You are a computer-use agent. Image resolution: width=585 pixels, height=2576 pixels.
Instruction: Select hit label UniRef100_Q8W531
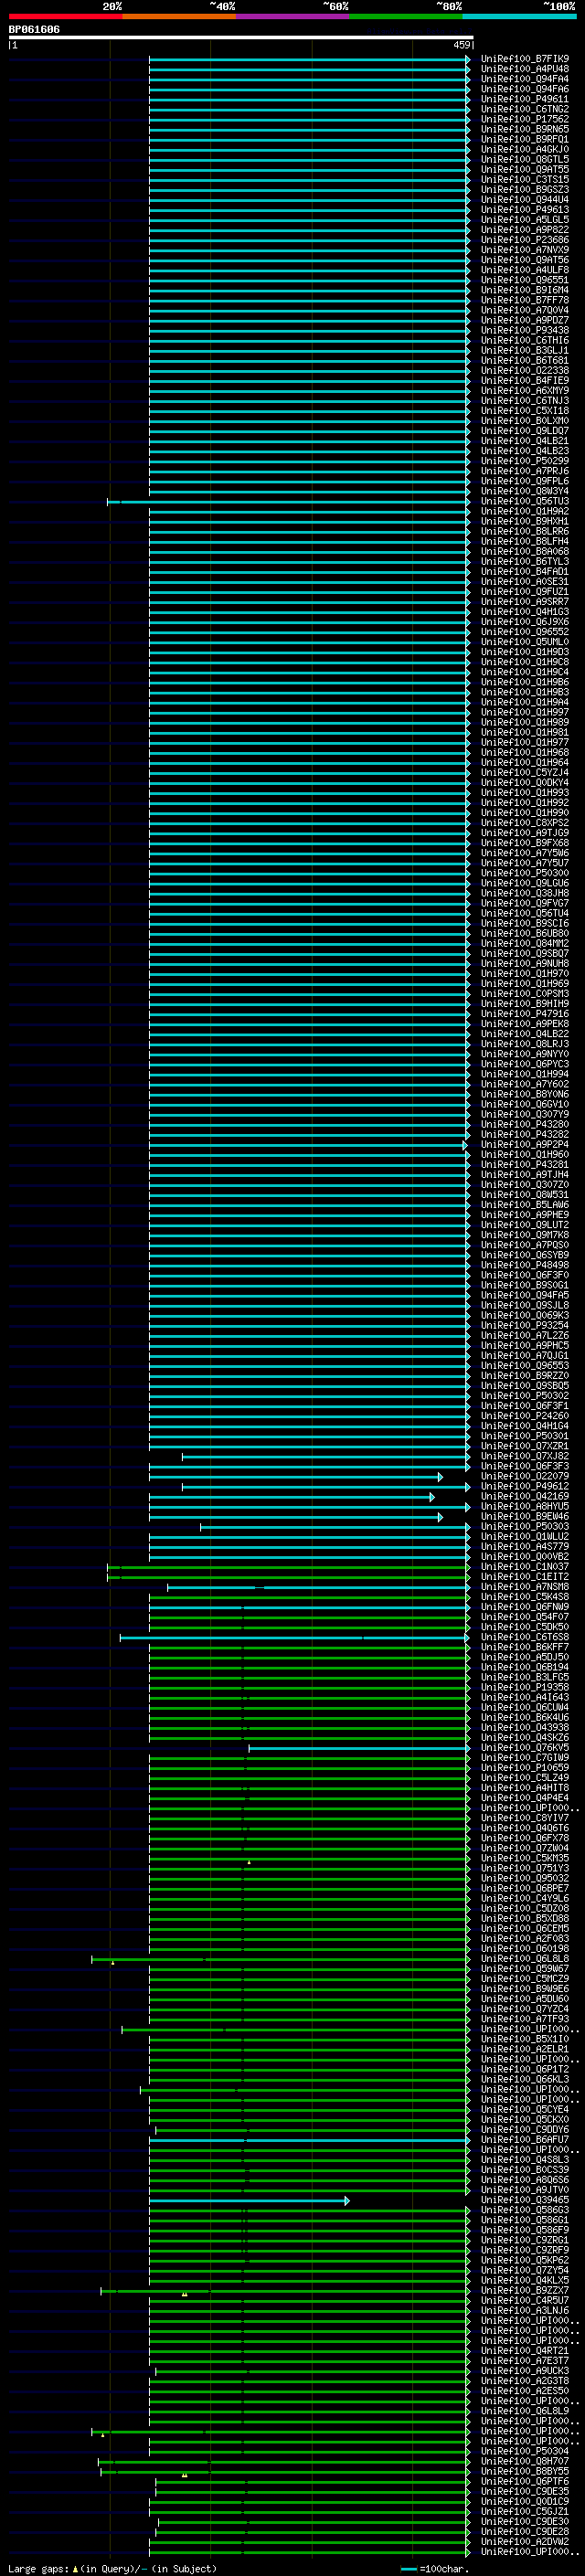tap(525, 1195)
